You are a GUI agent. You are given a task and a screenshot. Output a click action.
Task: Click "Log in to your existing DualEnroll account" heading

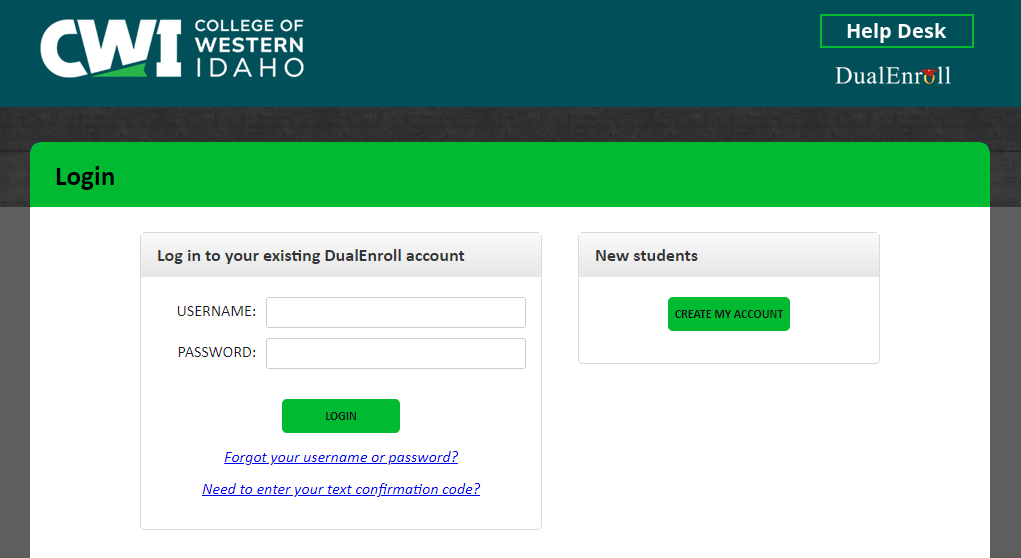(311, 256)
